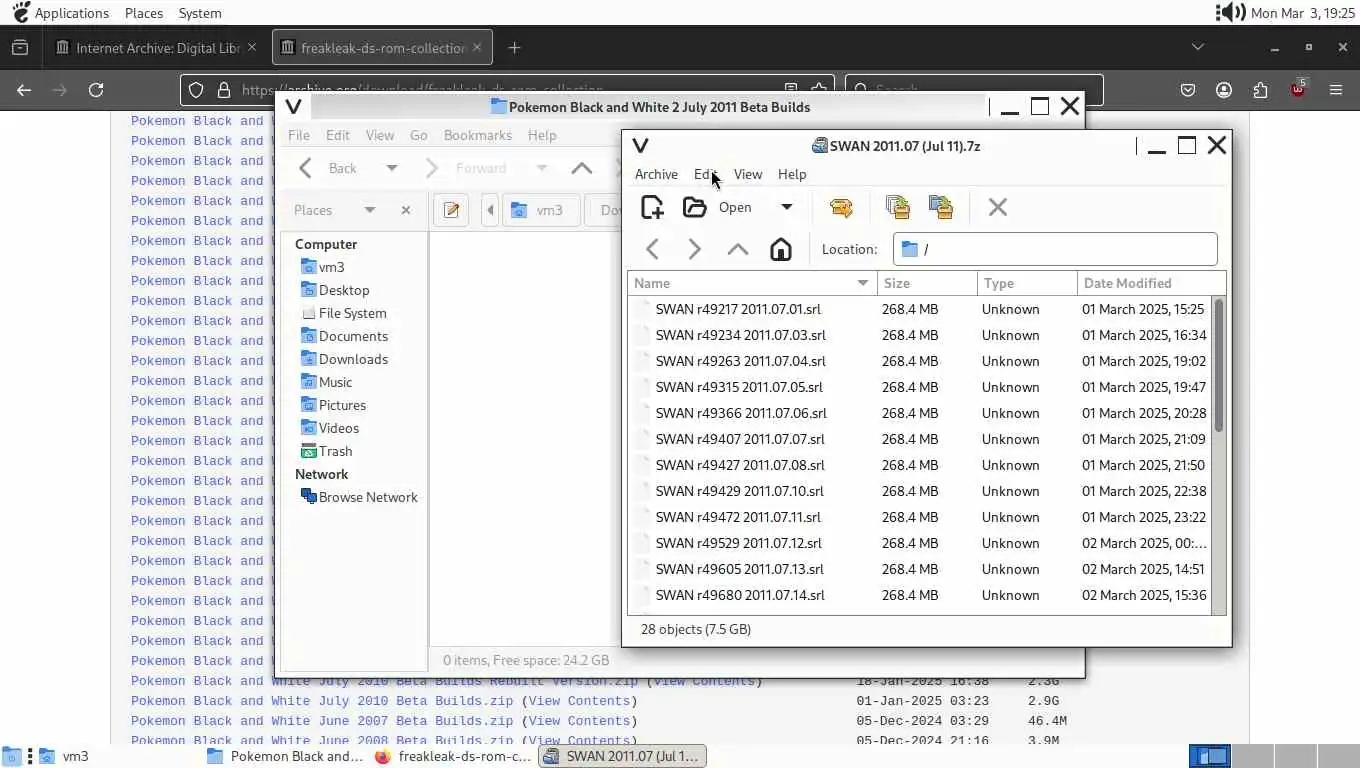Viewport: 1360px width, 768px height.
Task: Click the Add files to archive icon
Action: 898,207
